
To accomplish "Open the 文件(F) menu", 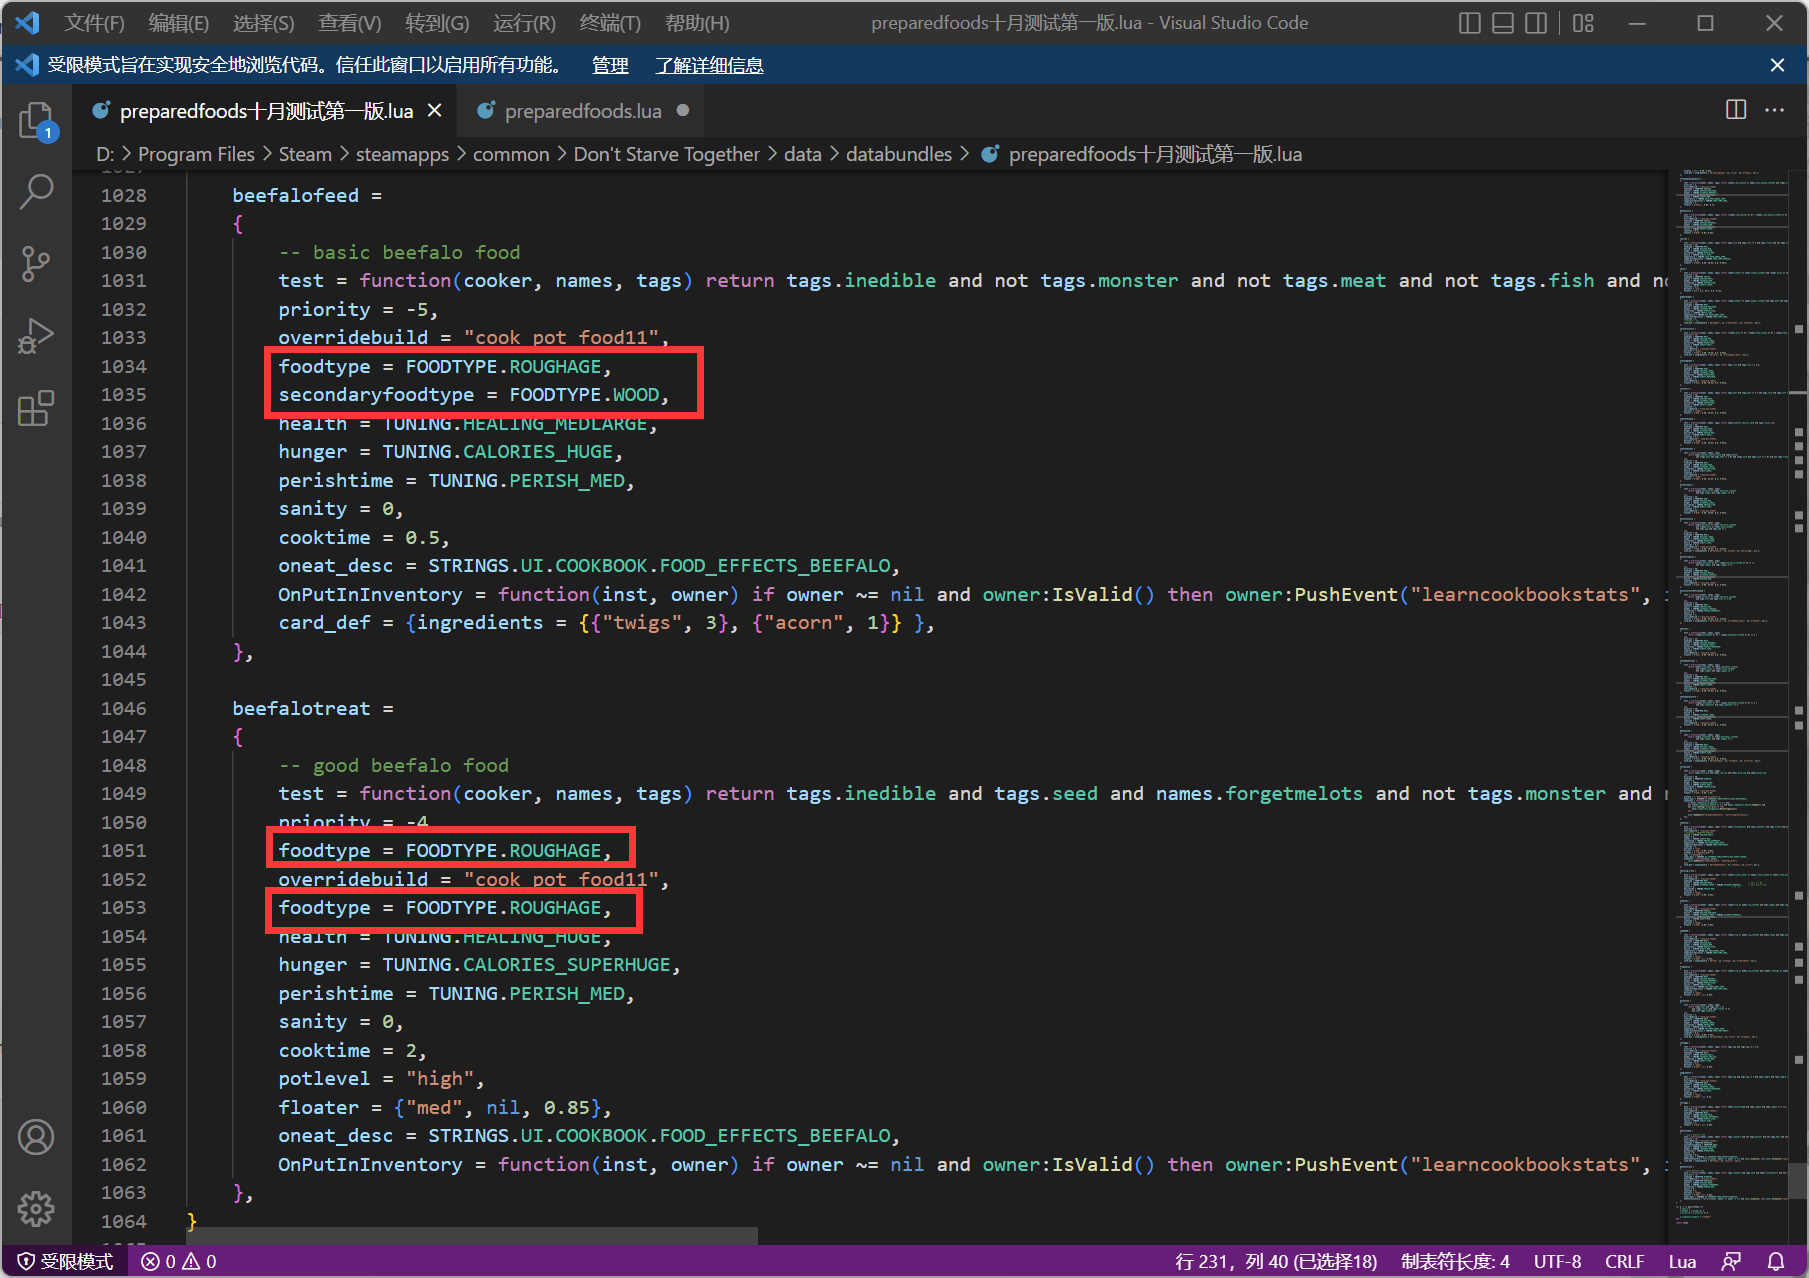I will click(94, 23).
